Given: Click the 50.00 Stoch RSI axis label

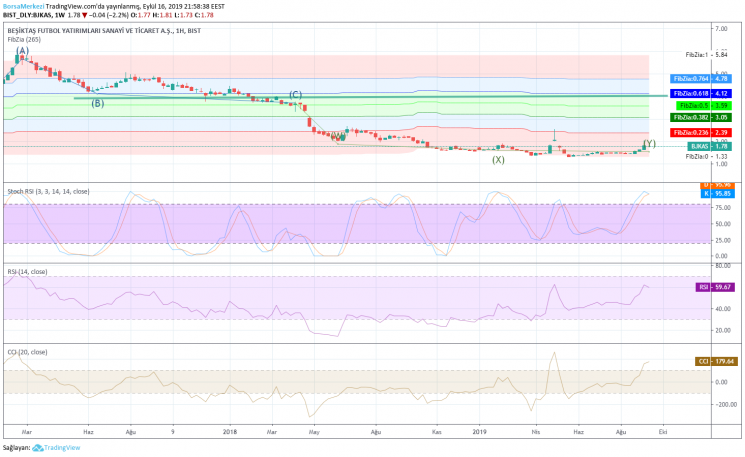Looking at the screenshot, I should click(723, 224).
